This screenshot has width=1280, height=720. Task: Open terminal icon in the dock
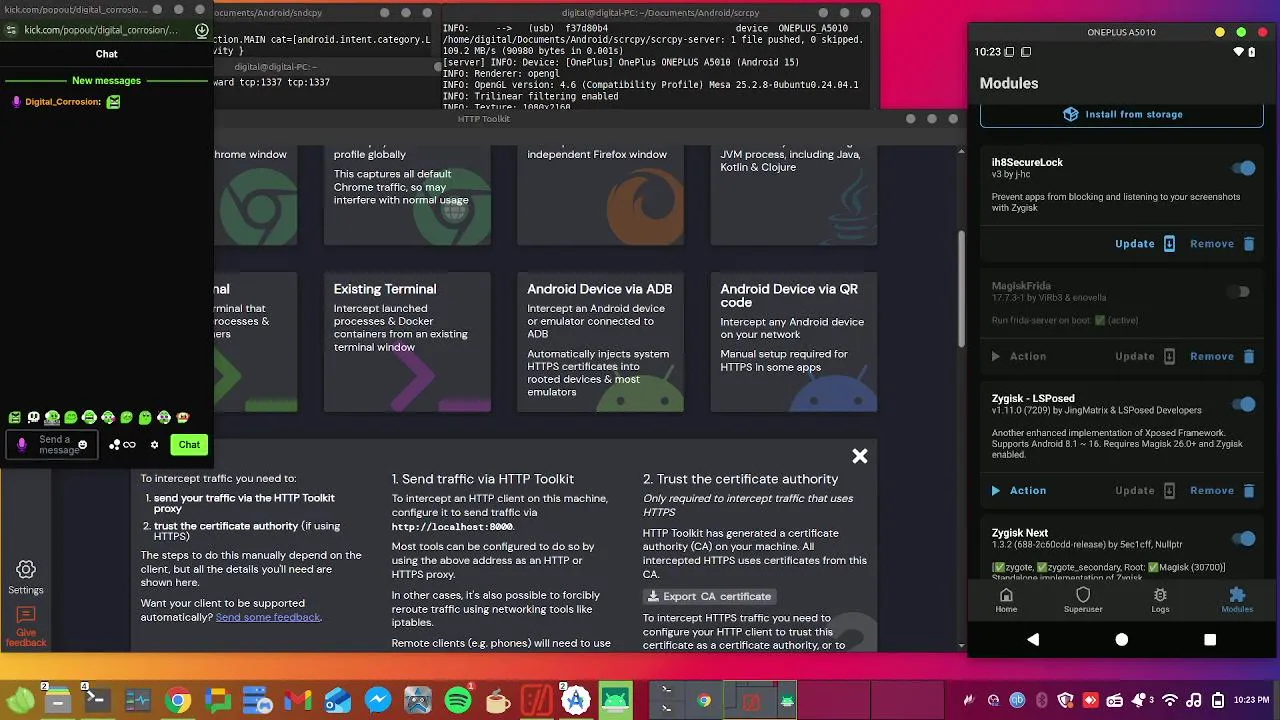97,701
